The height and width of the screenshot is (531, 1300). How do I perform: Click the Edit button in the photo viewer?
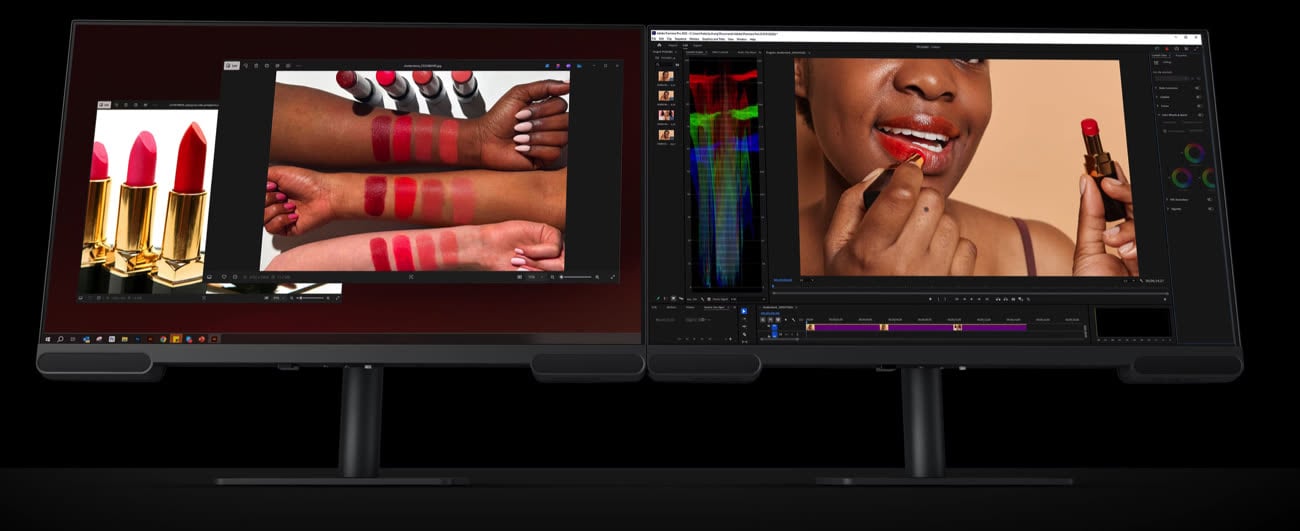coord(233,66)
